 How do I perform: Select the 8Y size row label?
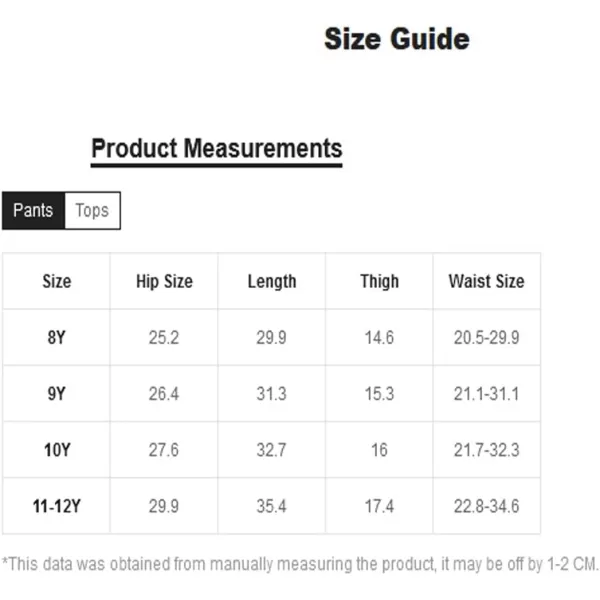pos(57,337)
